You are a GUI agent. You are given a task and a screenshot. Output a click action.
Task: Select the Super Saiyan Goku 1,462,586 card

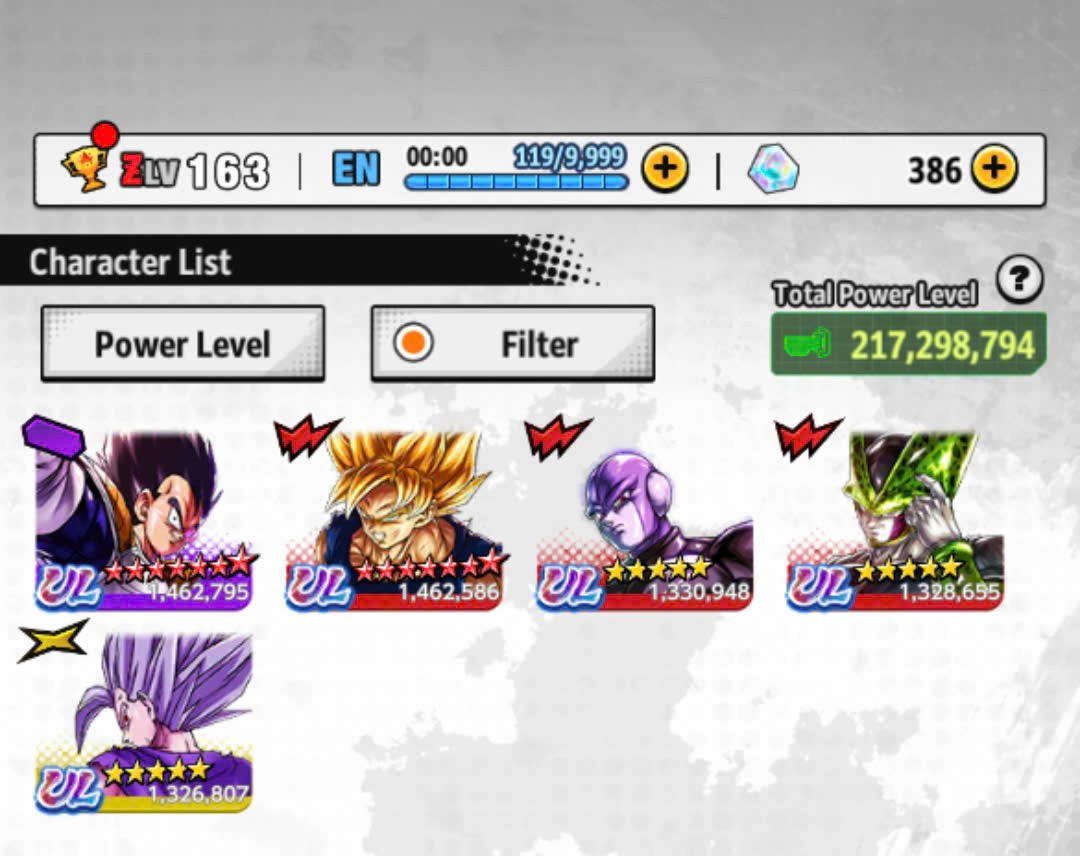click(394, 520)
